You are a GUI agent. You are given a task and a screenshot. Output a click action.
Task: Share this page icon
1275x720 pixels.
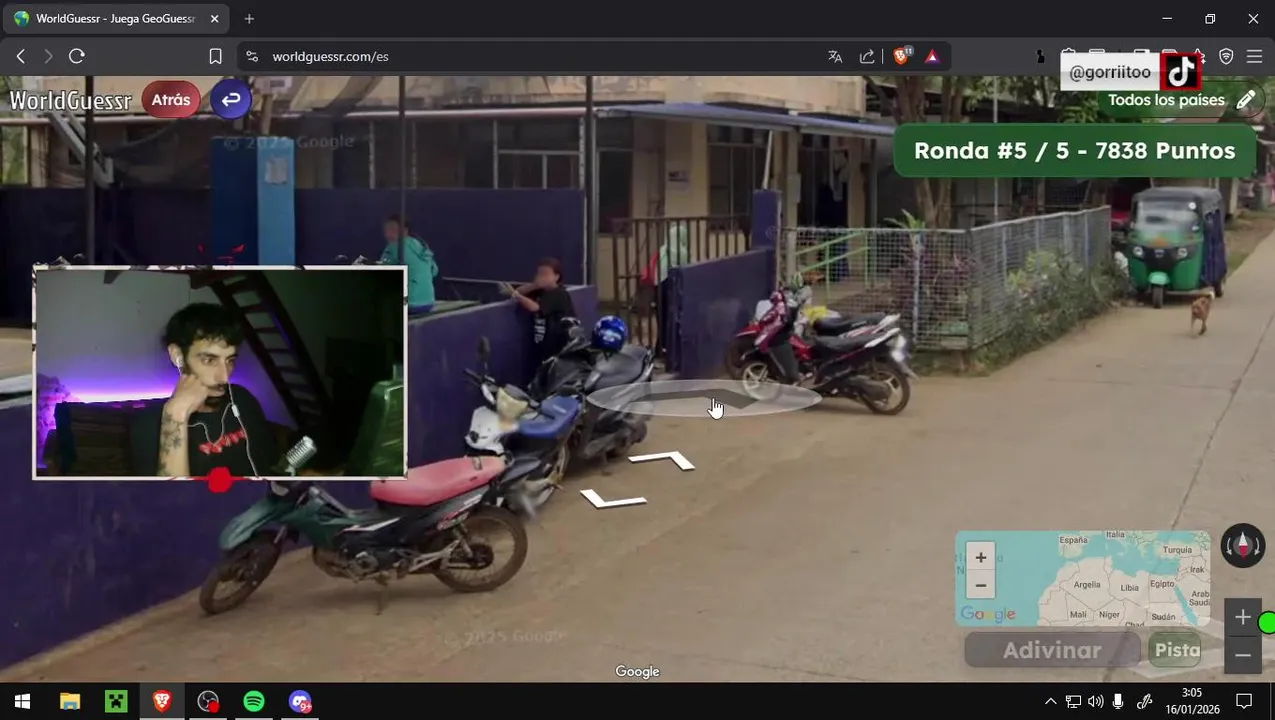tap(867, 56)
